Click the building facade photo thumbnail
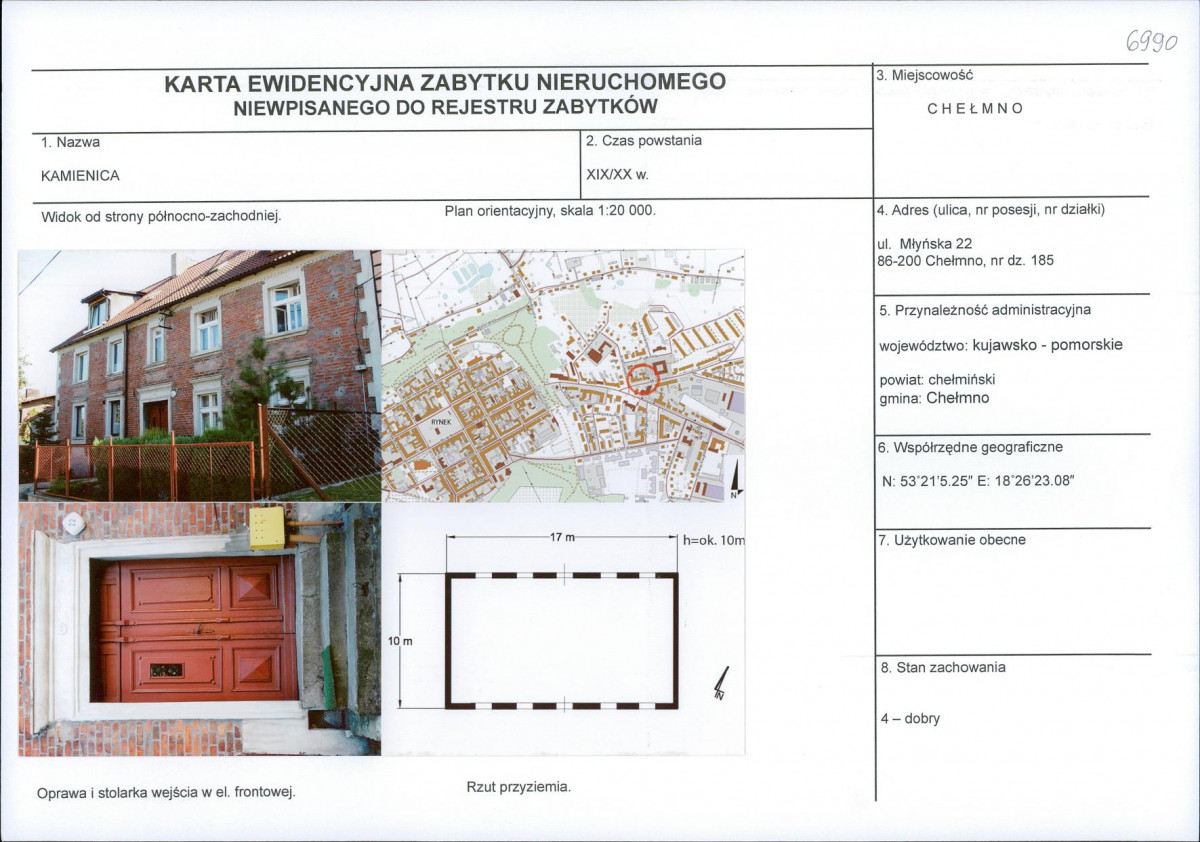This screenshot has width=1200, height=842. [200, 376]
